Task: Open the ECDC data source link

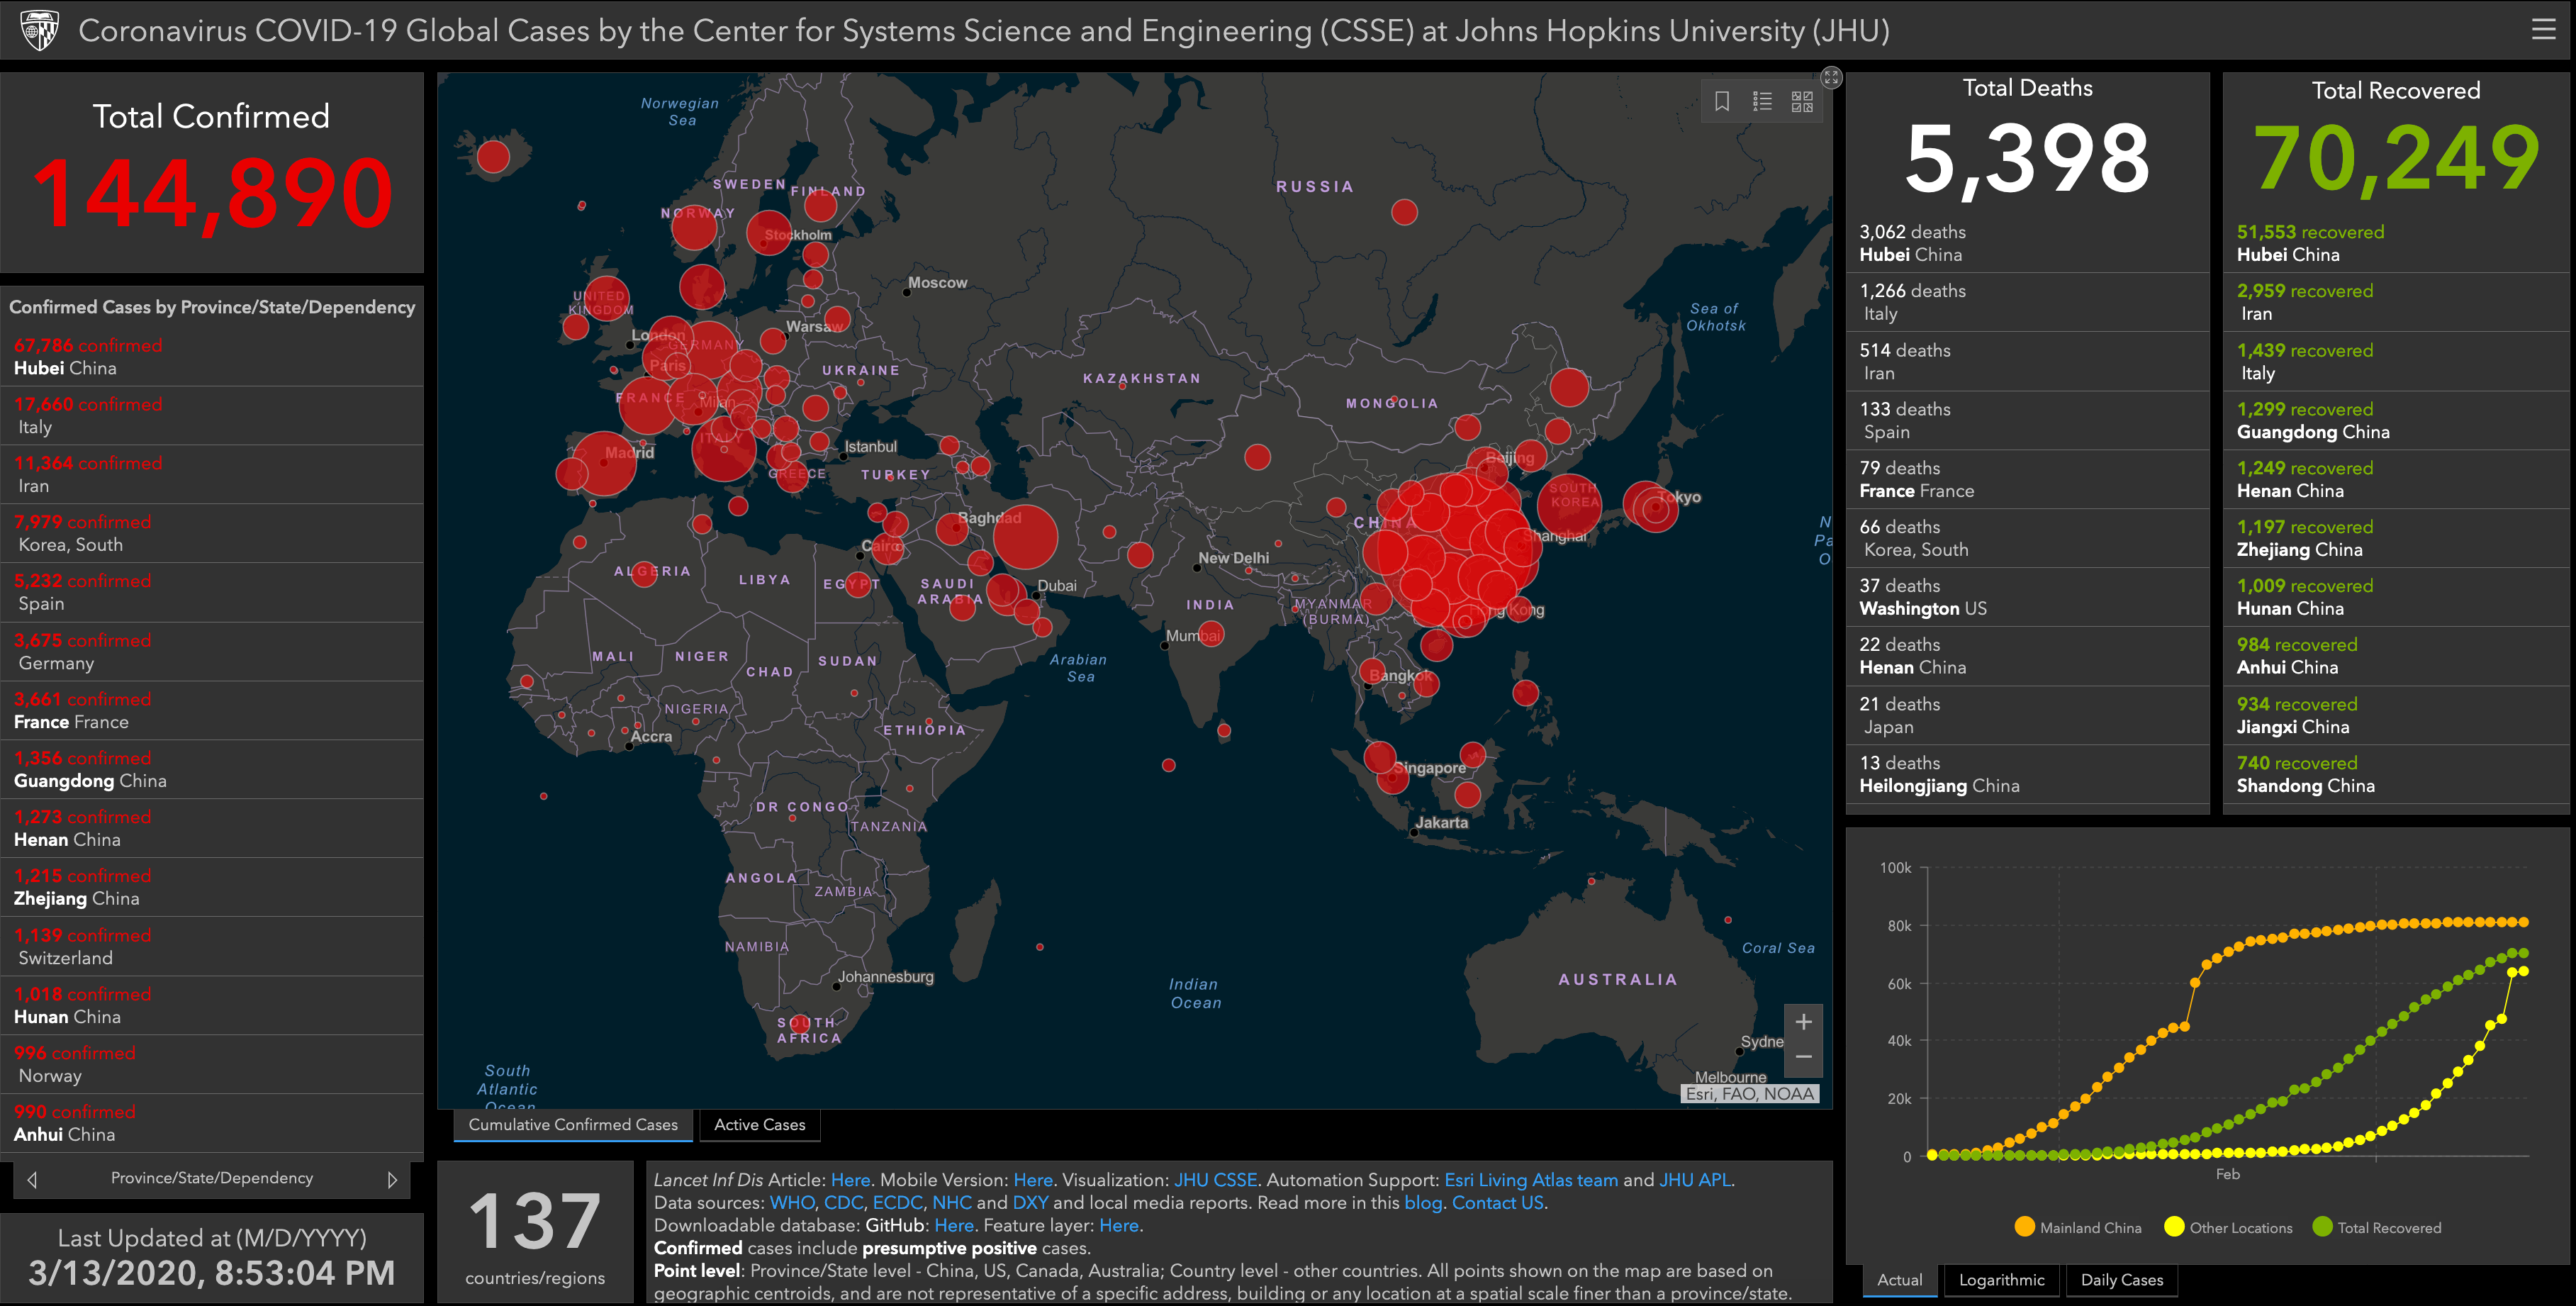Action: click(897, 1203)
